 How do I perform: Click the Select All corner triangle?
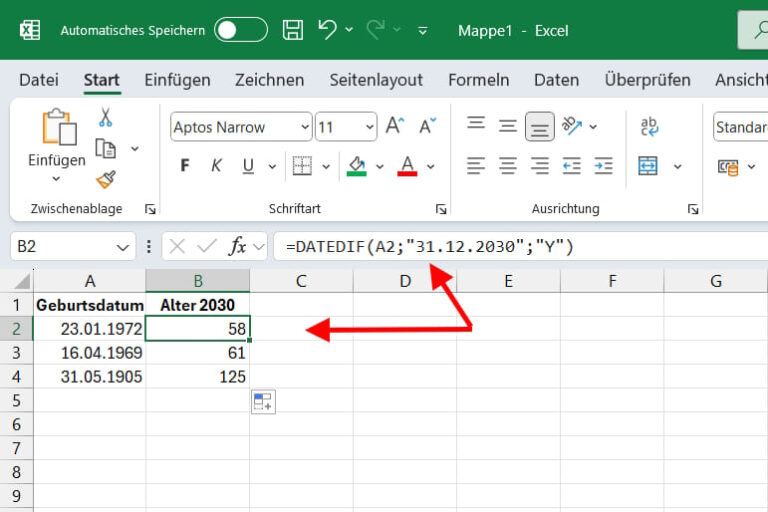click(21, 281)
